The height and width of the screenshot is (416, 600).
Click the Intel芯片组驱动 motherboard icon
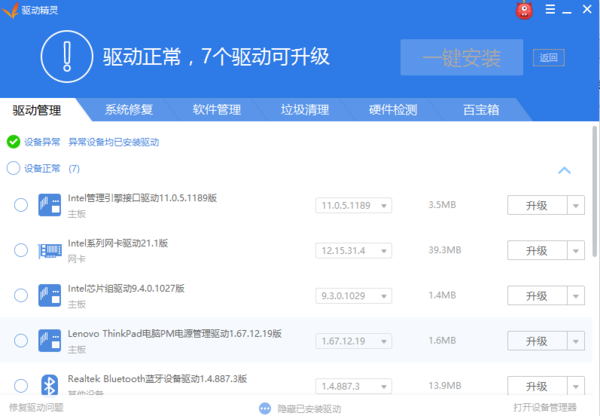(49, 295)
